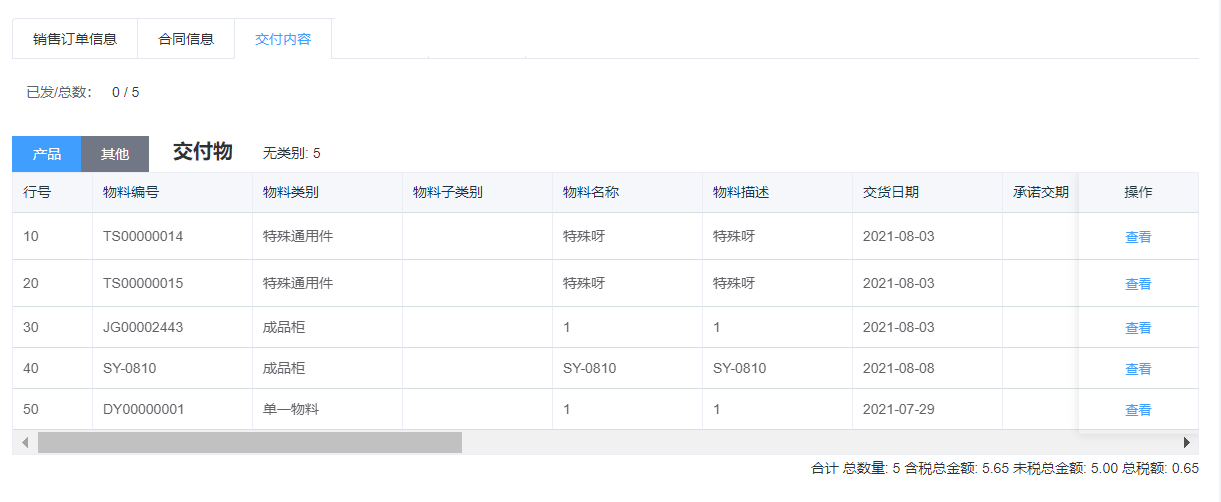Click the 物料类别 column header
This screenshot has height=502, width=1221.
pos(291,192)
